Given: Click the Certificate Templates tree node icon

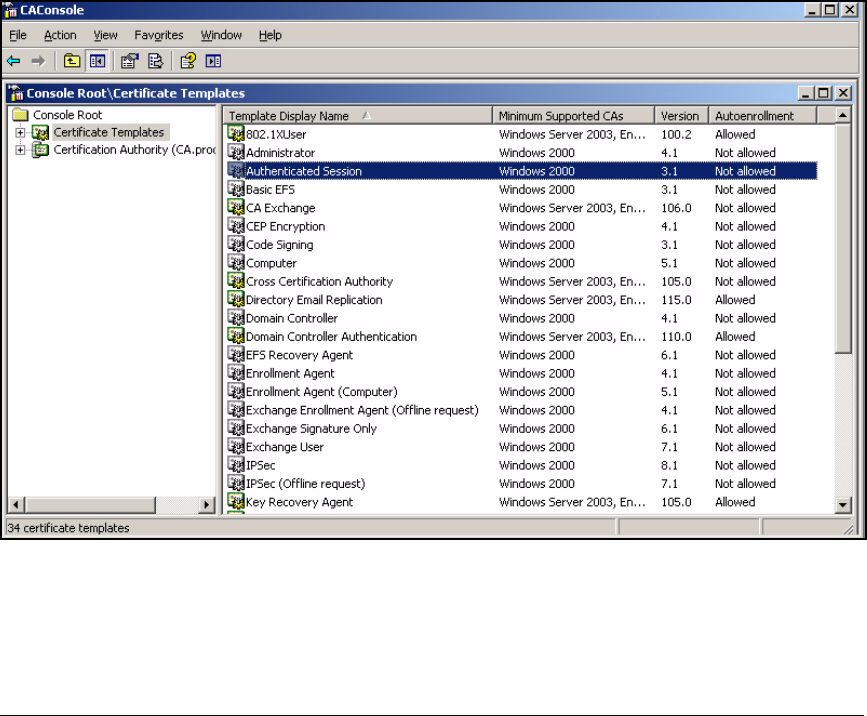Looking at the screenshot, I should [x=40, y=133].
